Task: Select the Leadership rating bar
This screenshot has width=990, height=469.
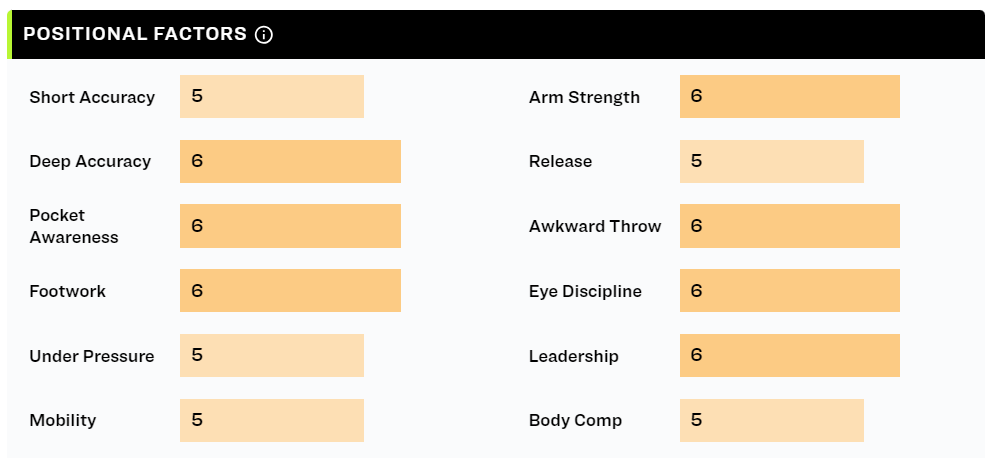Action: 790,355
